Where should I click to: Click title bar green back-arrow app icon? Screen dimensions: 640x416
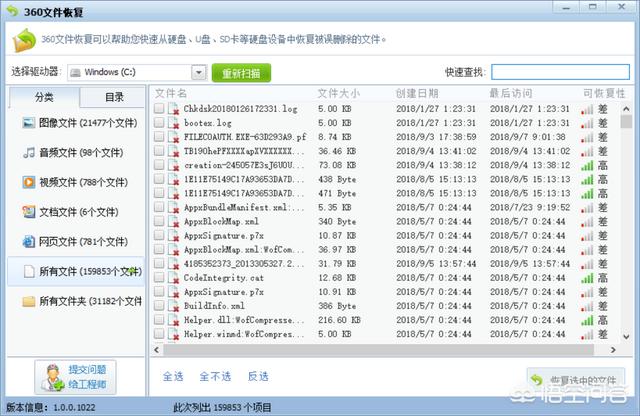(13, 11)
